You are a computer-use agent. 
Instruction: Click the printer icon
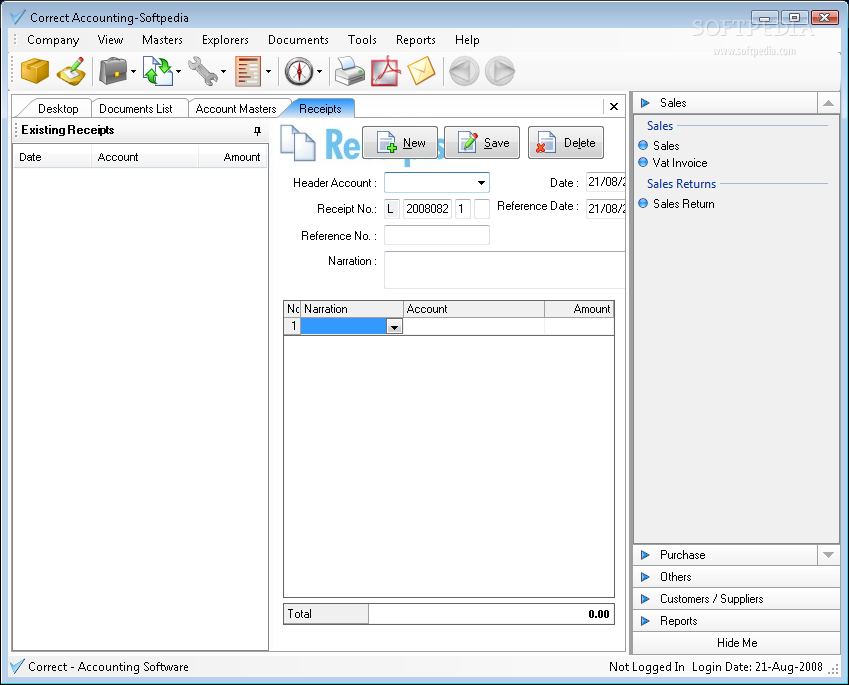350,71
